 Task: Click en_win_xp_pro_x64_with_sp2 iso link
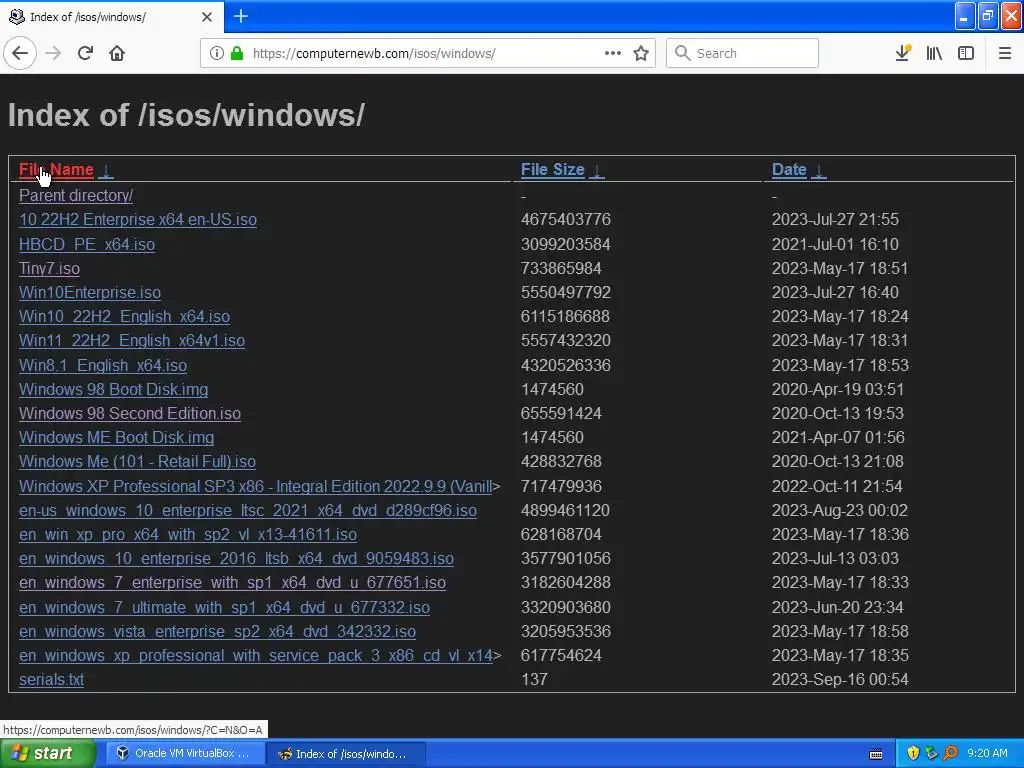pos(188,535)
